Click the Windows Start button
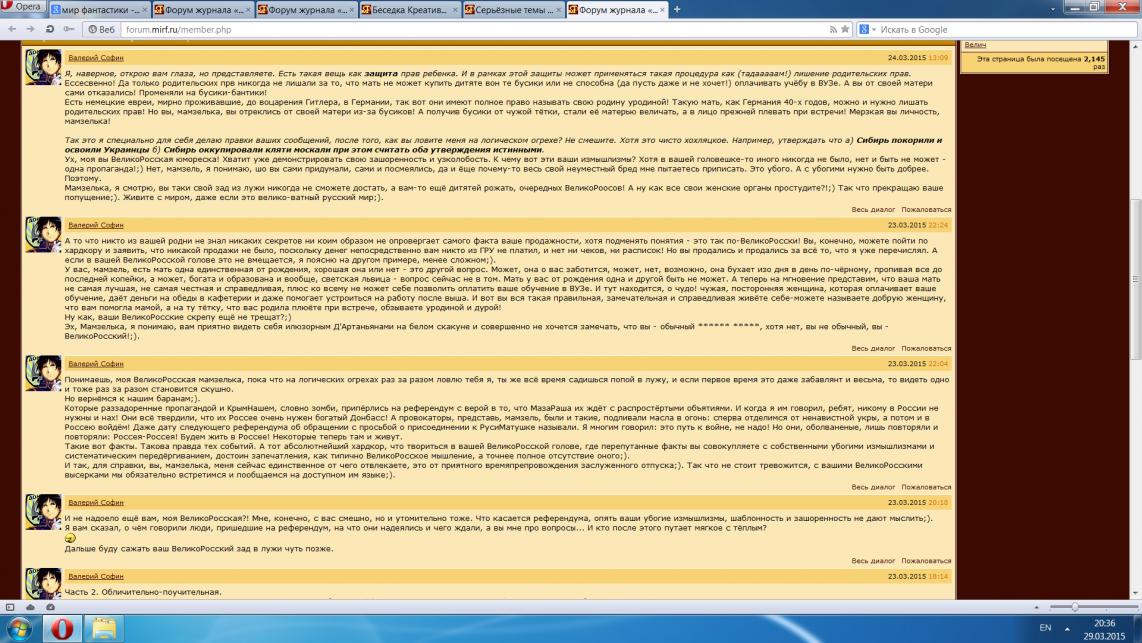The image size is (1142, 643). (x=20, y=628)
